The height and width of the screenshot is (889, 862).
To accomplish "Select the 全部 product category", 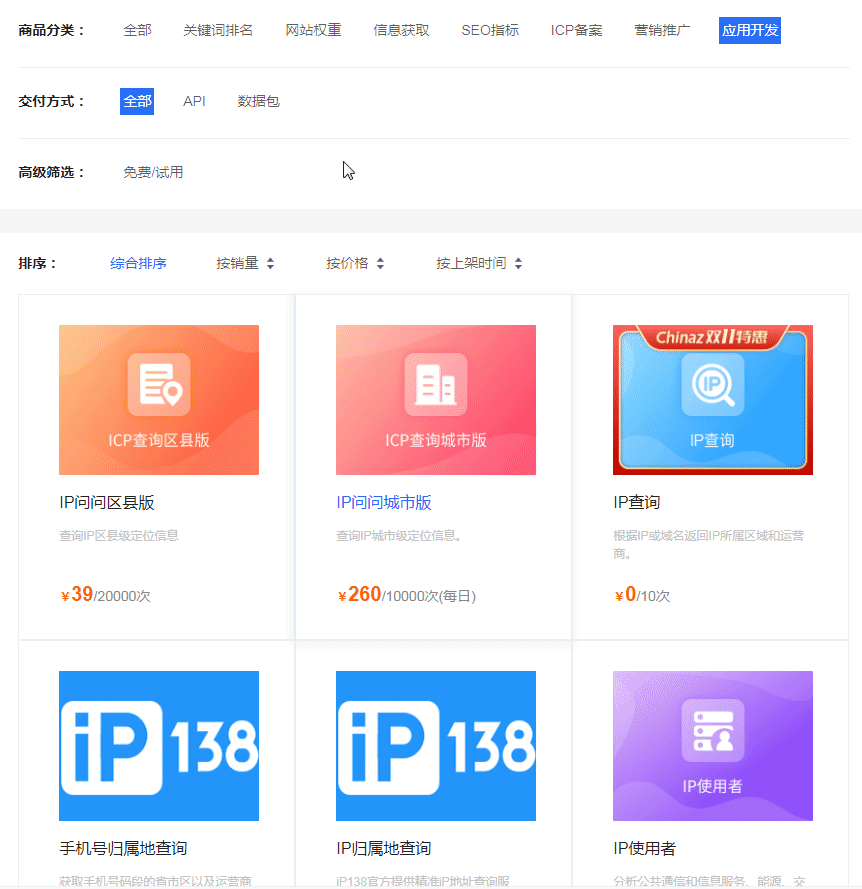I will 137,30.
